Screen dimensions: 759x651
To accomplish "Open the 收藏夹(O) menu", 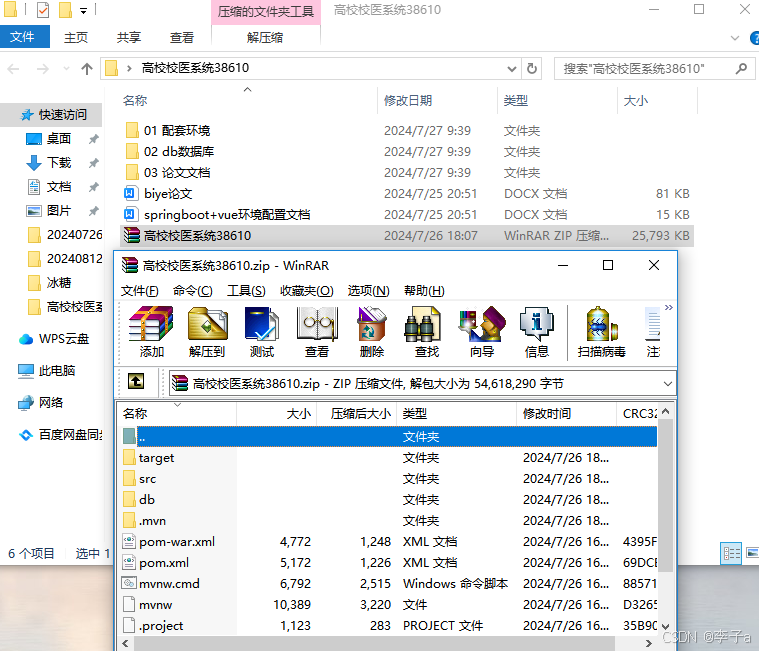I will coord(306,291).
